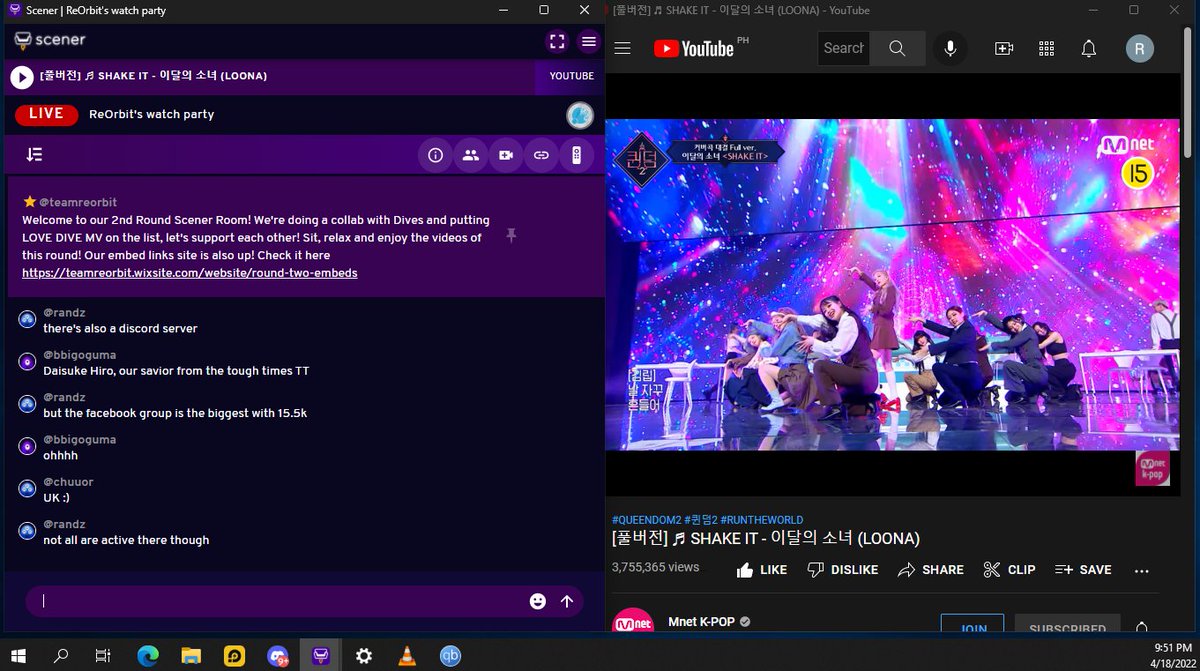The height and width of the screenshot is (671, 1200).
Task: Click the @teamreorbit username
Action: tap(78, 202)
